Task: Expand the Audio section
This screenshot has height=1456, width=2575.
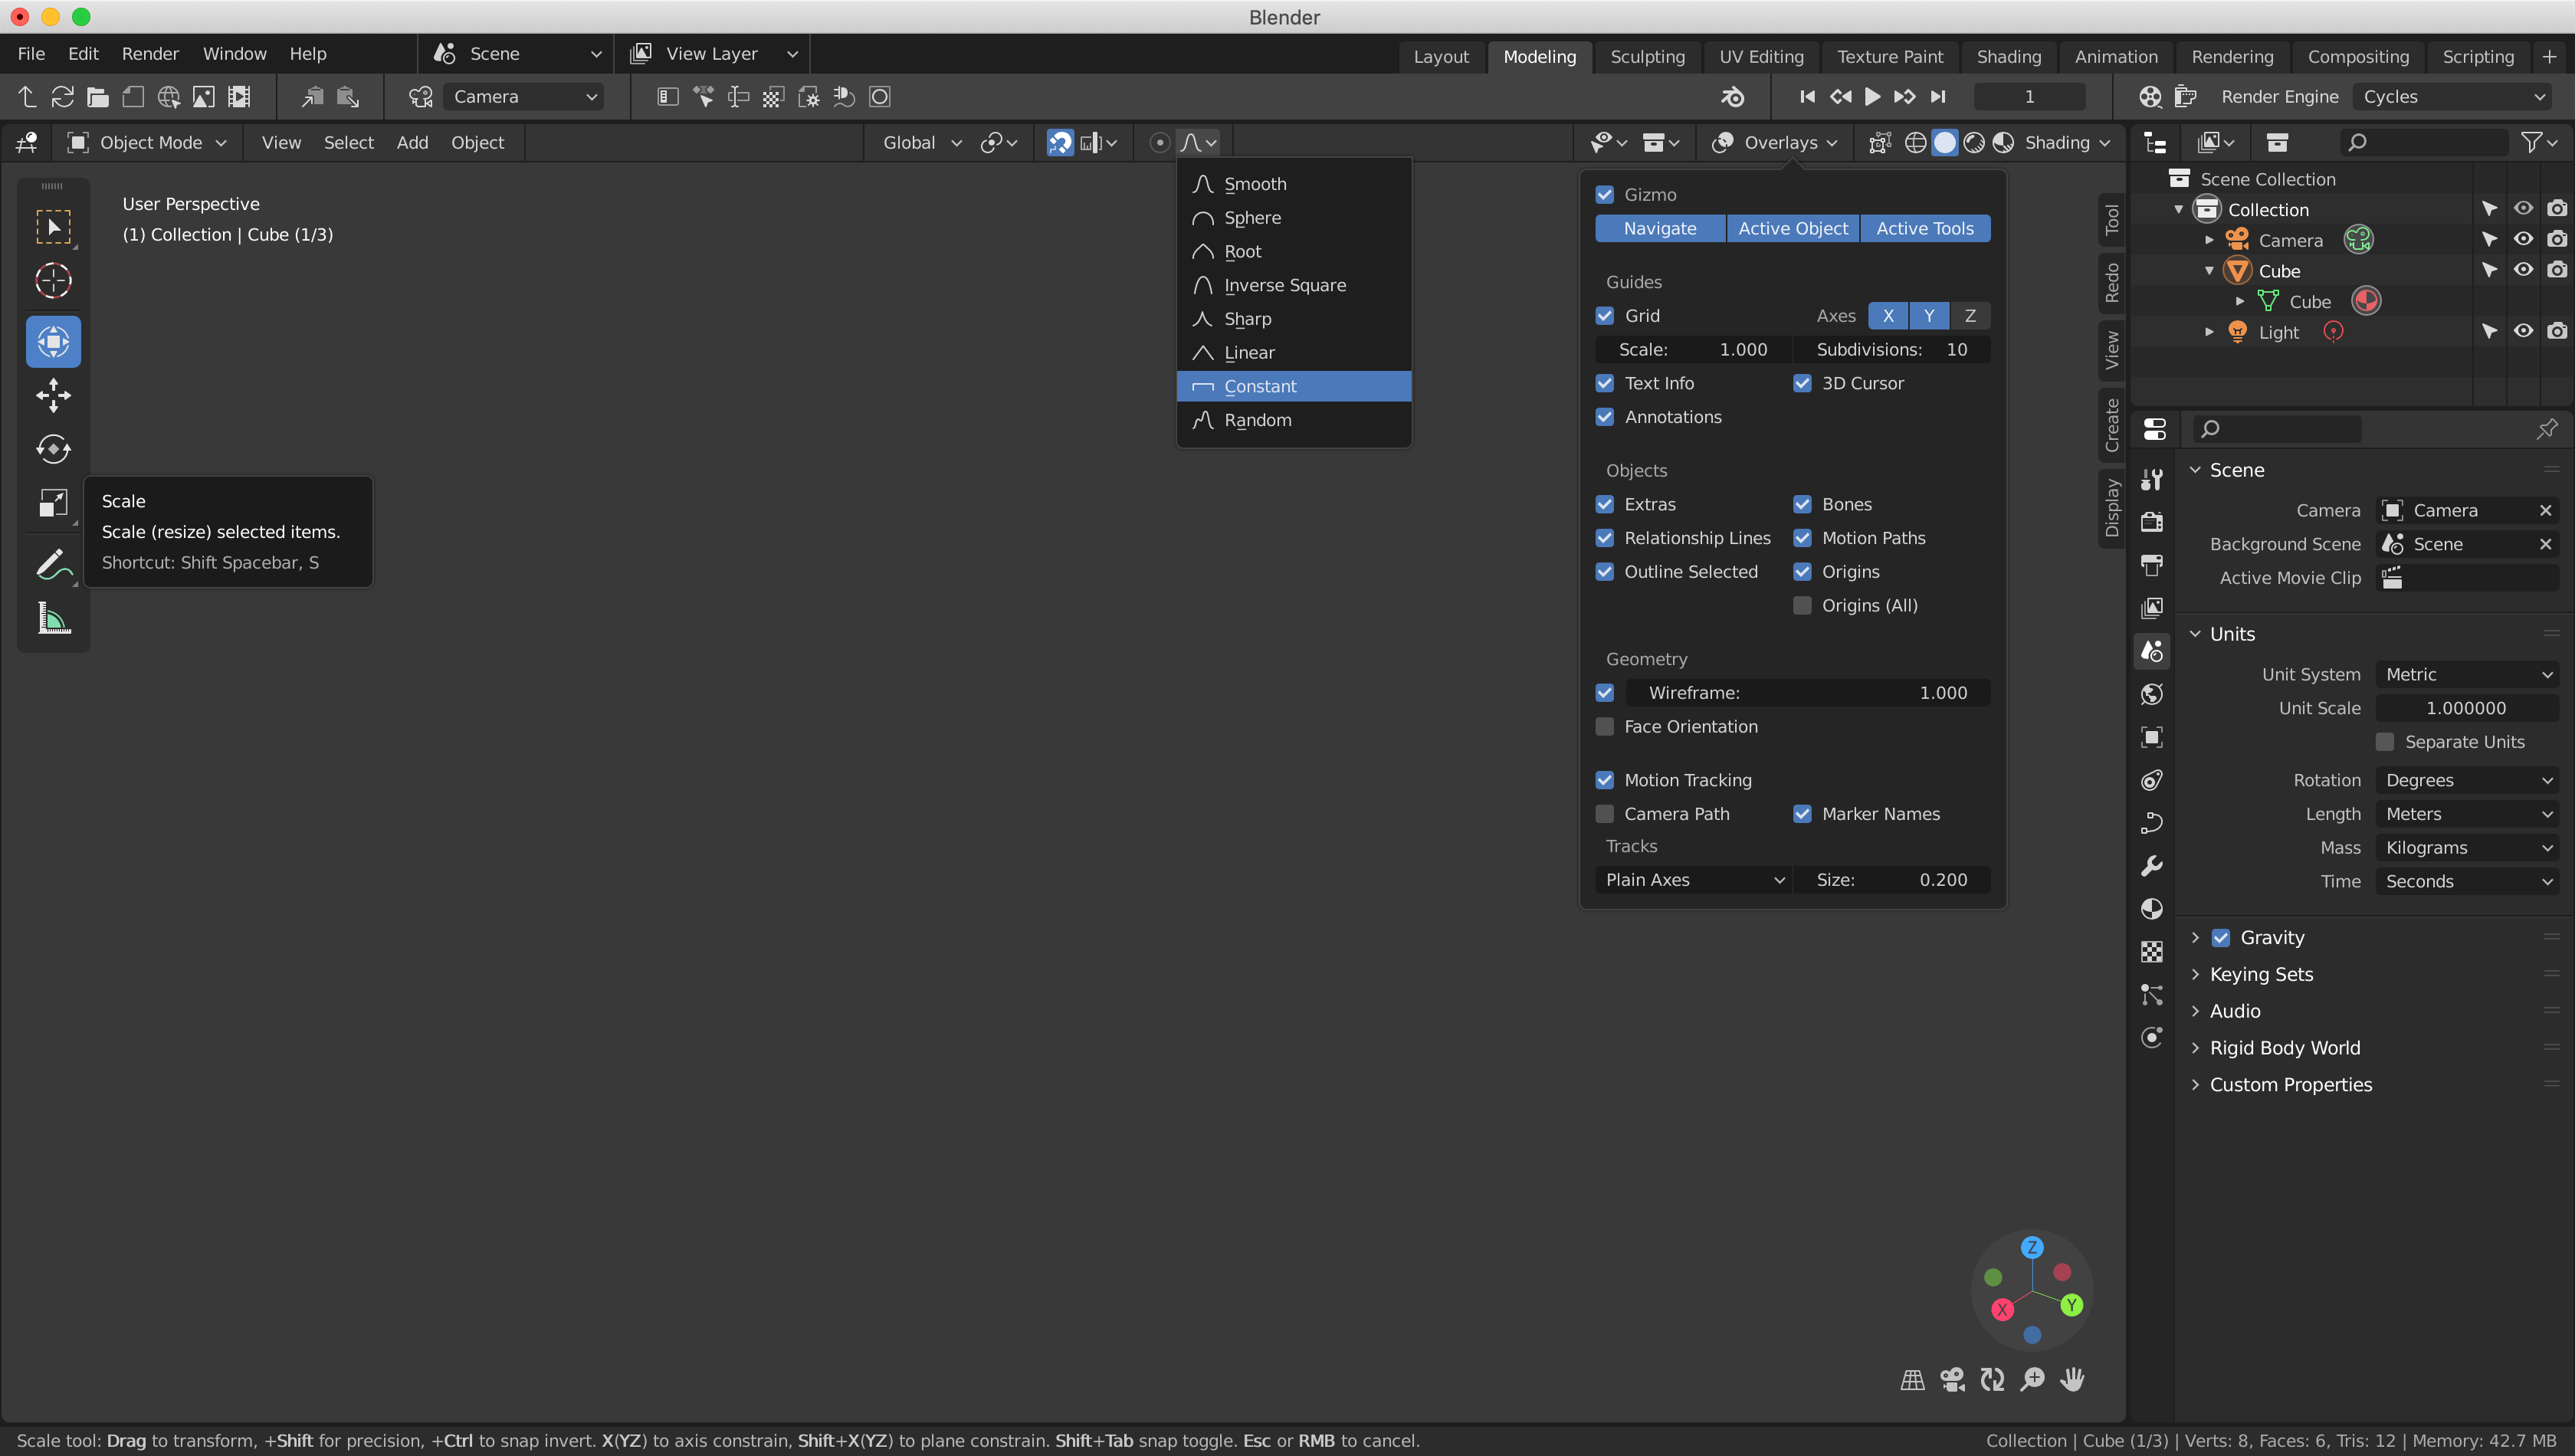Action: 2235,1010
